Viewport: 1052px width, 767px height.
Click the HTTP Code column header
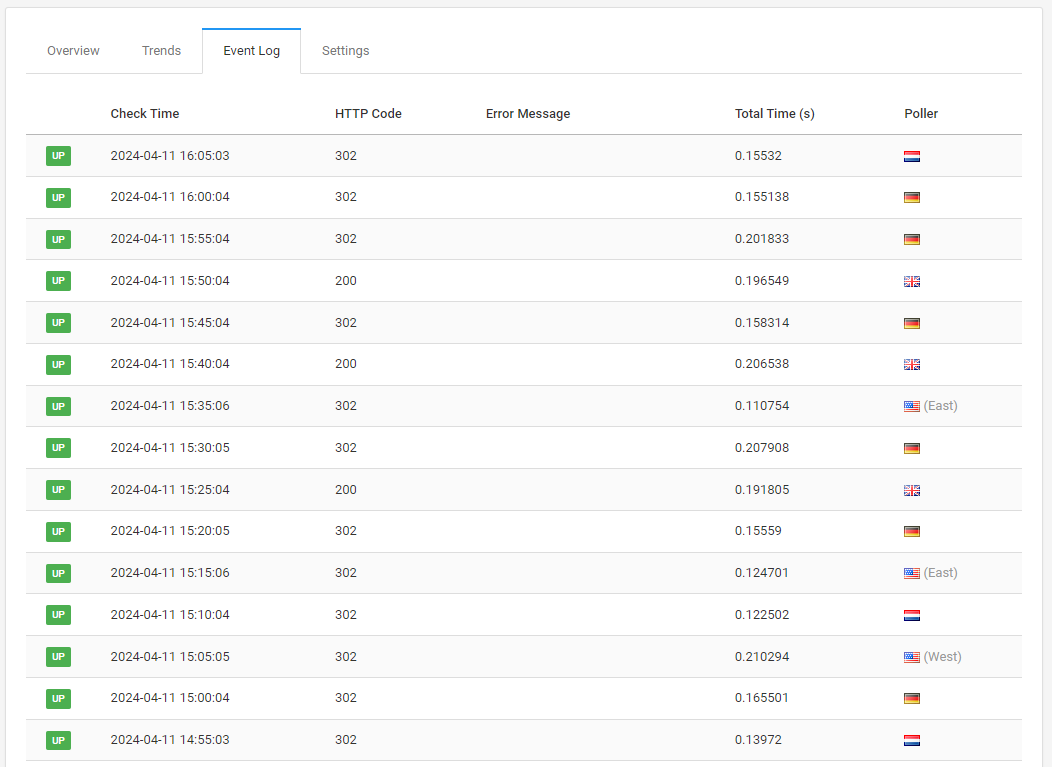[368, 114]
